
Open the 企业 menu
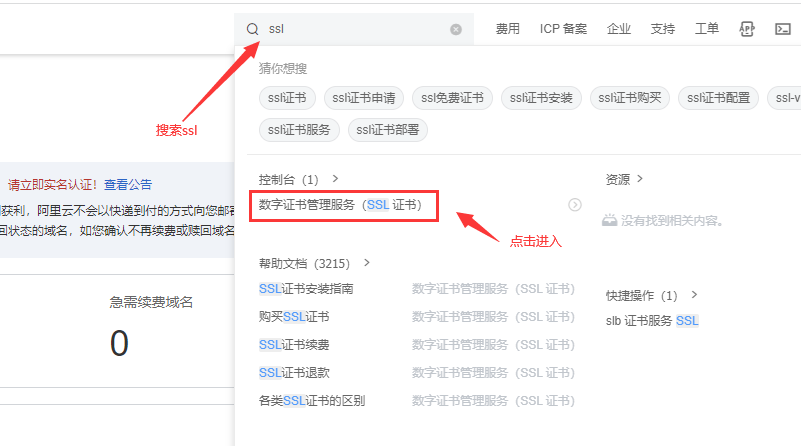pyautogui.click(x=619, y=29)
